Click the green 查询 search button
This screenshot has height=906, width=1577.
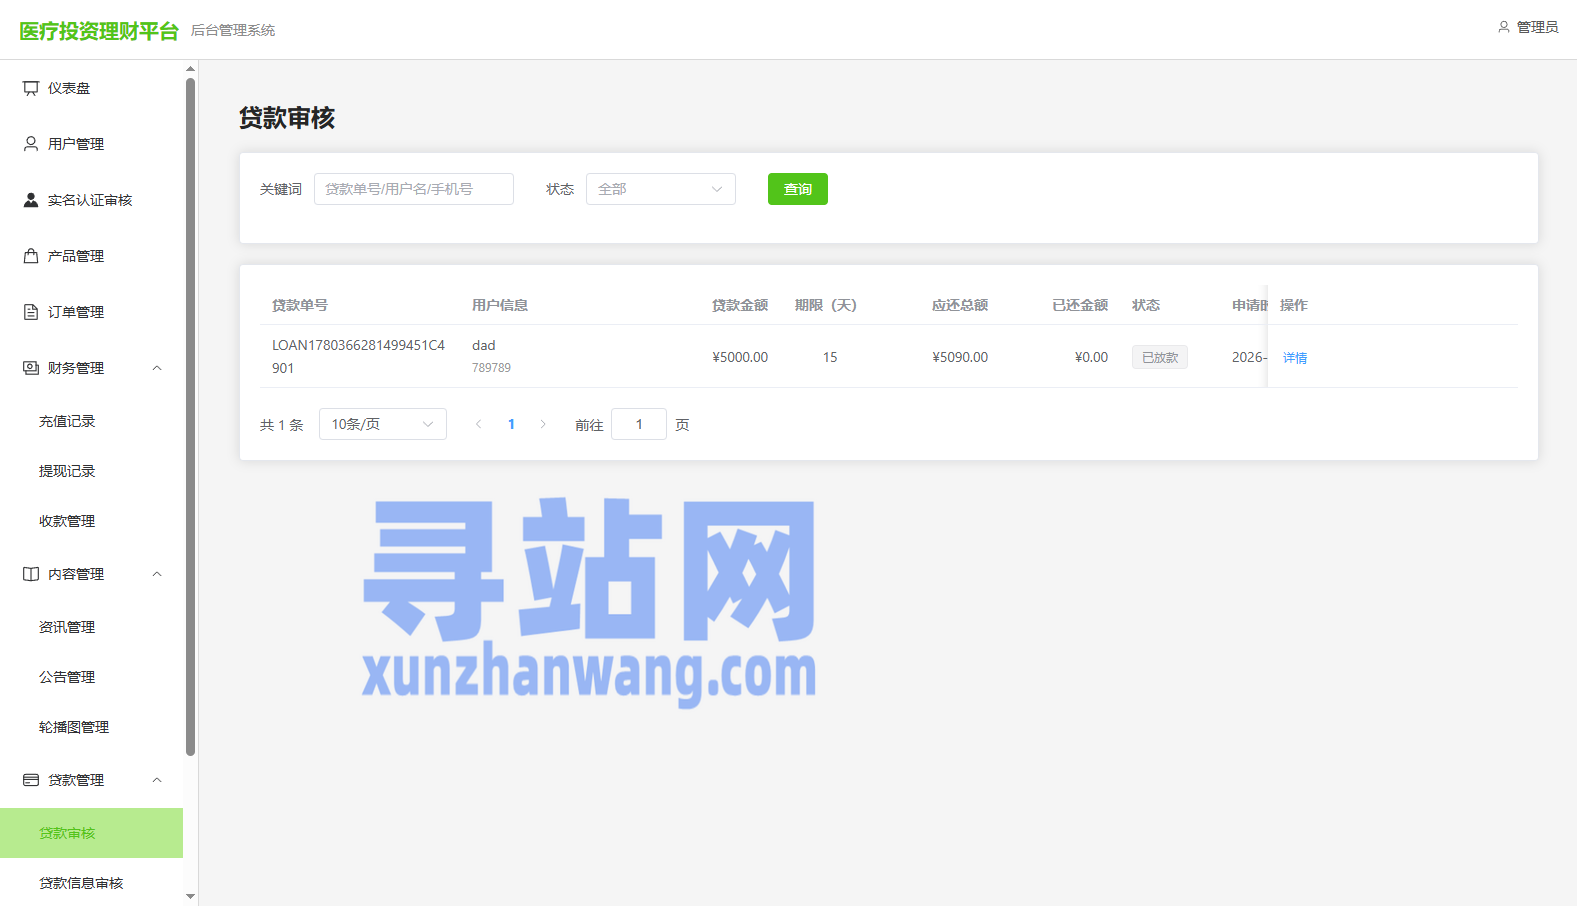798,189
